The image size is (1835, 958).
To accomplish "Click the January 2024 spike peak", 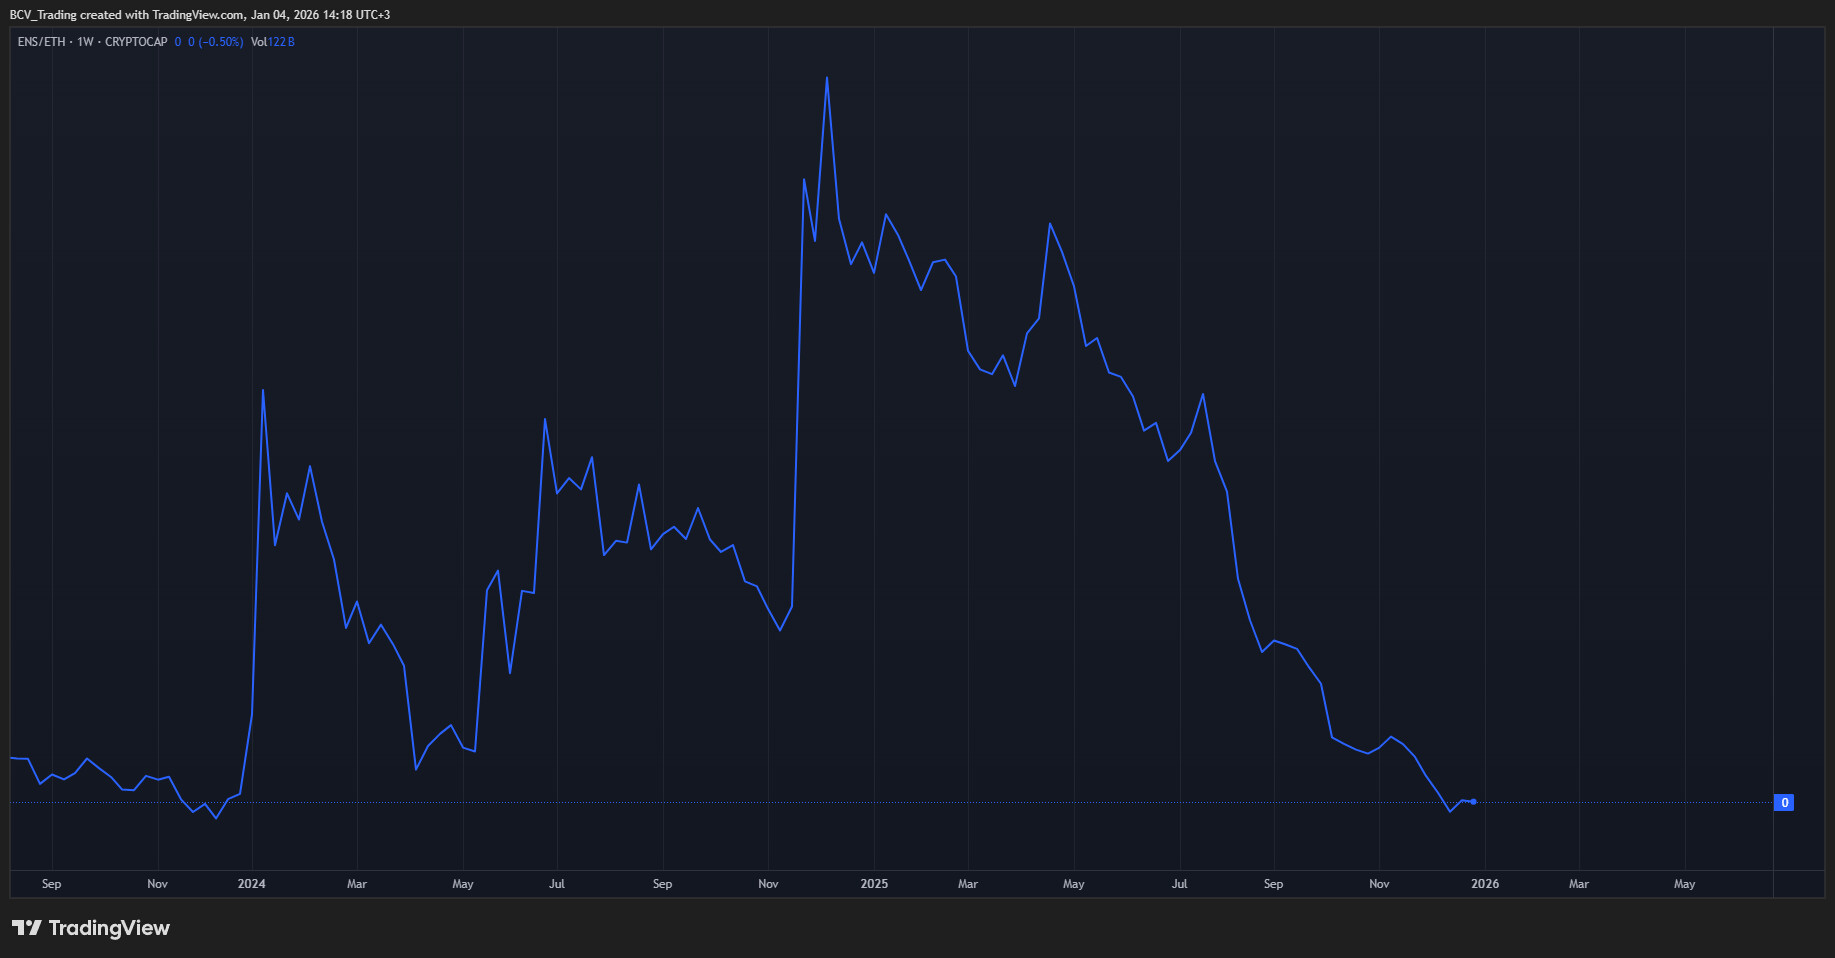I will pyautogui.click(x=263, y=390).
